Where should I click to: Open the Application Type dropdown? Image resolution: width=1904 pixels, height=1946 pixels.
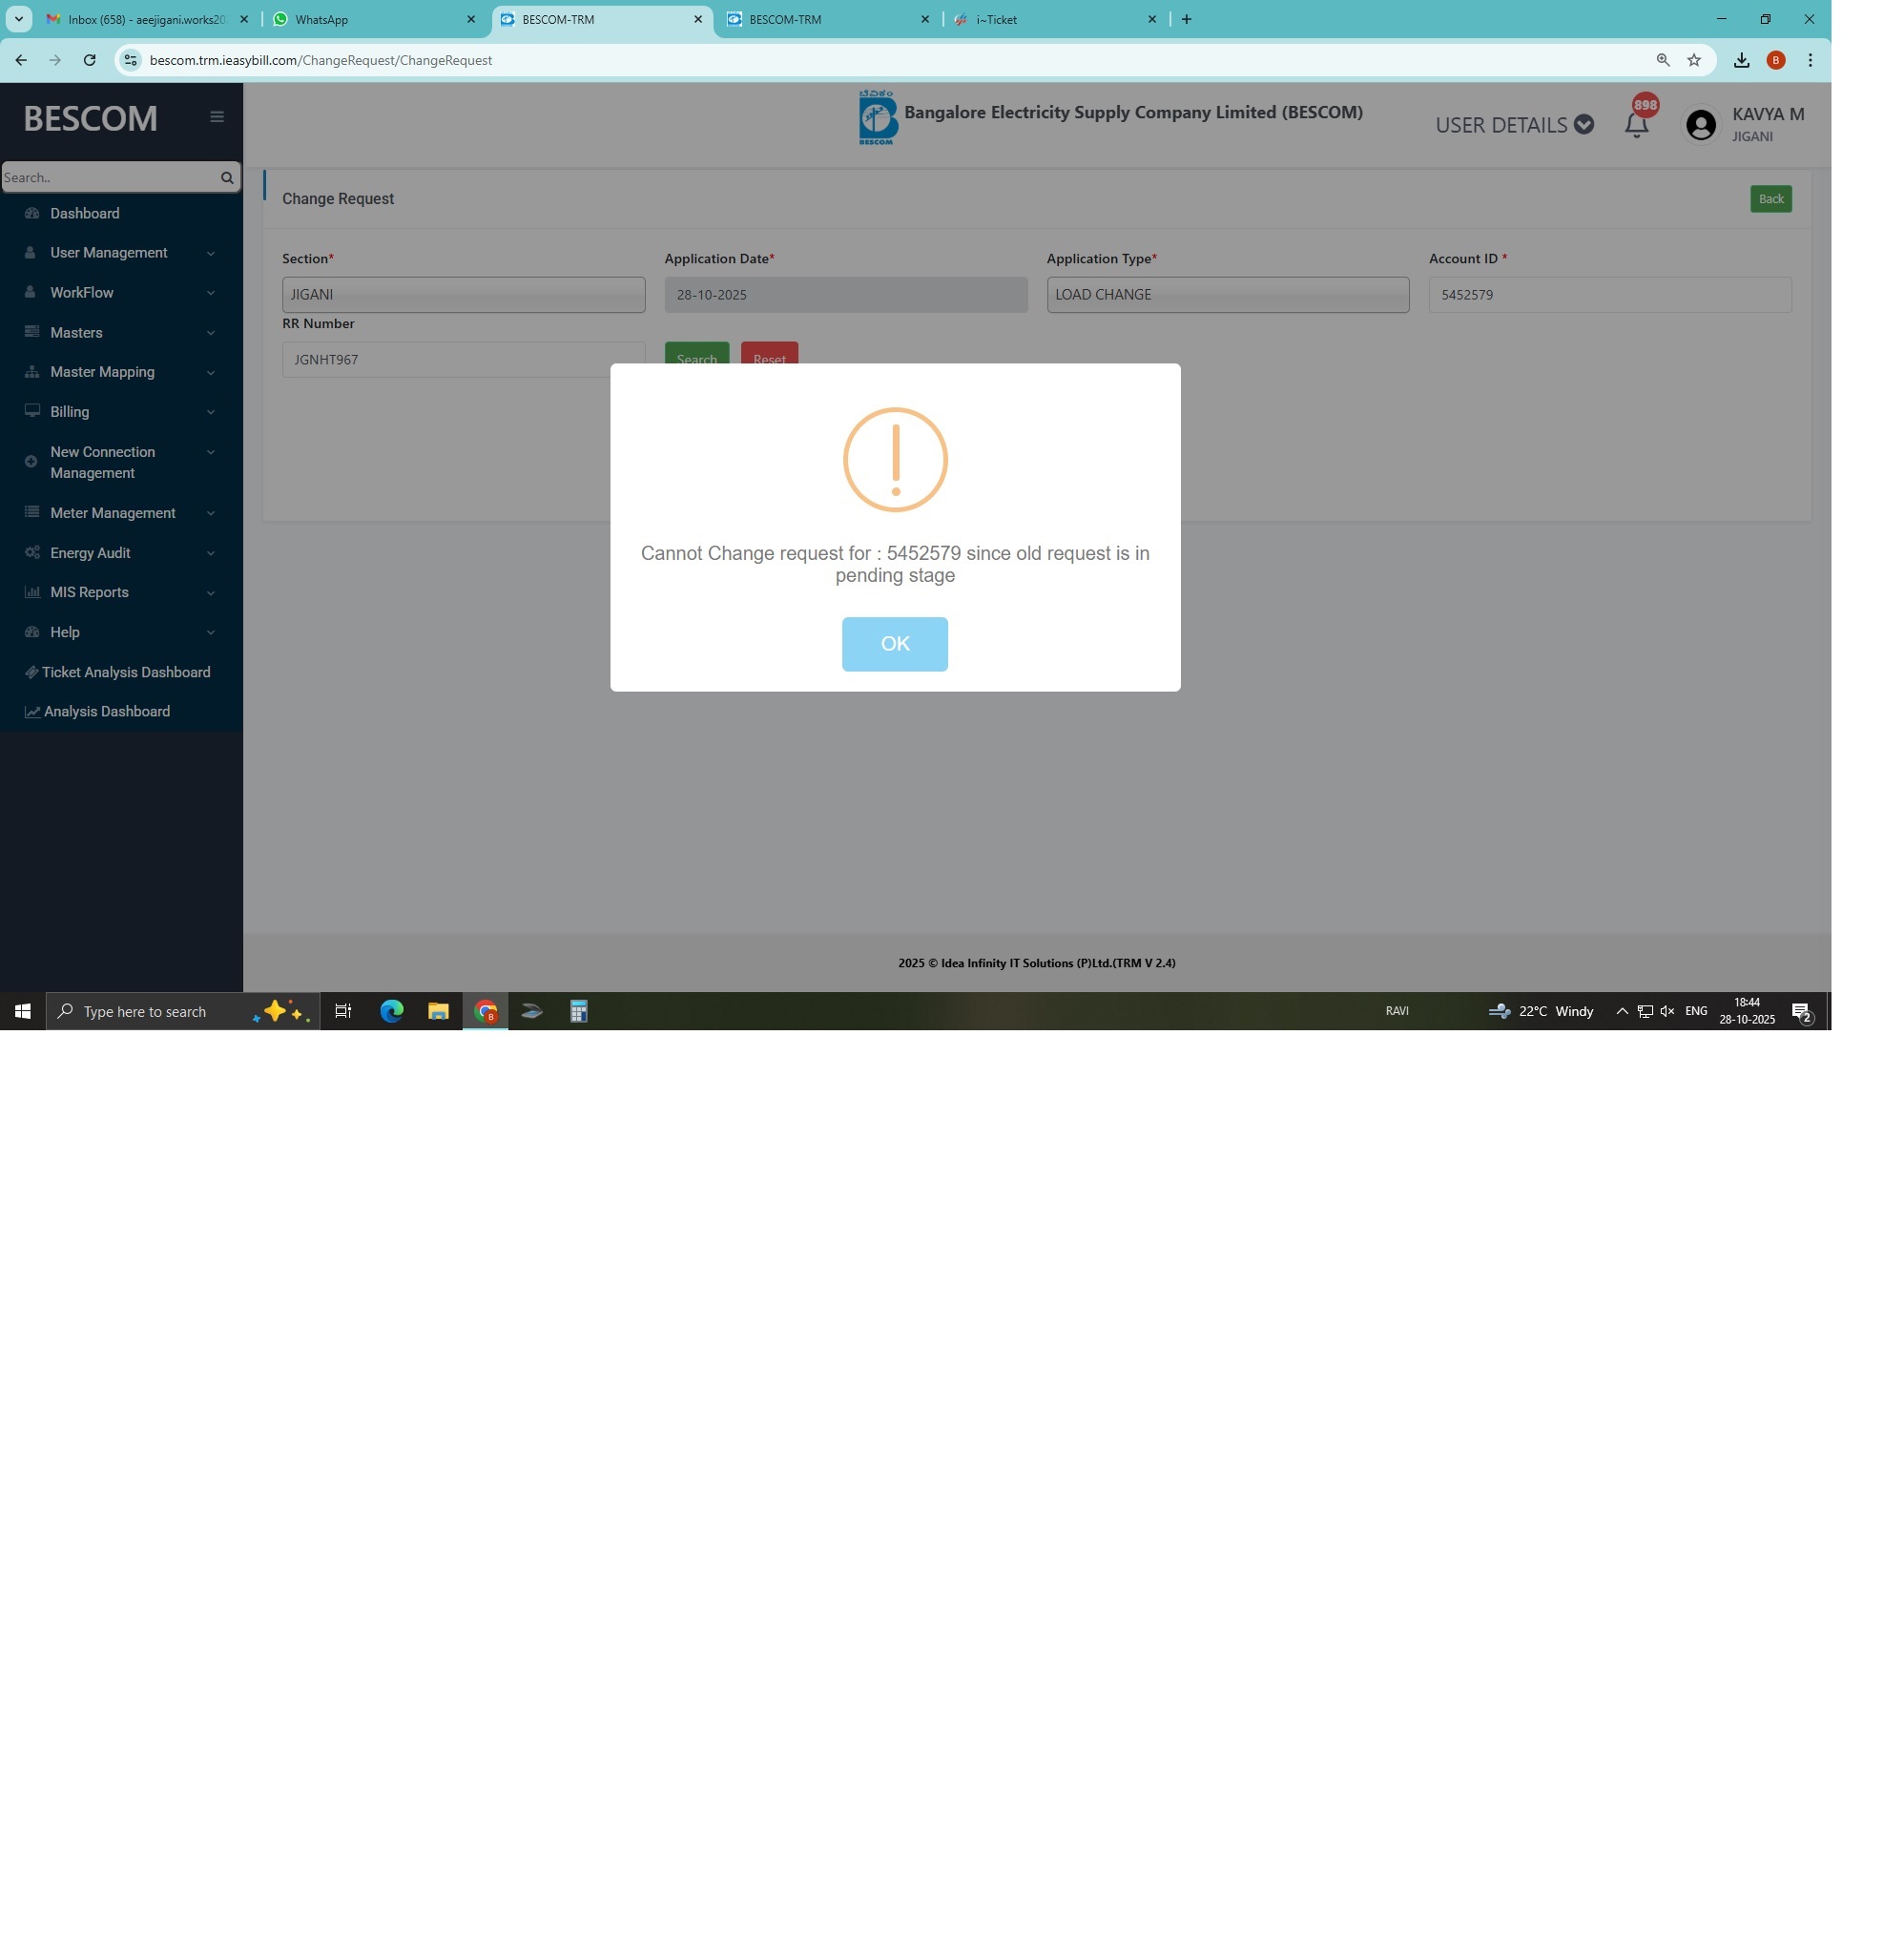pos(1227,295)
